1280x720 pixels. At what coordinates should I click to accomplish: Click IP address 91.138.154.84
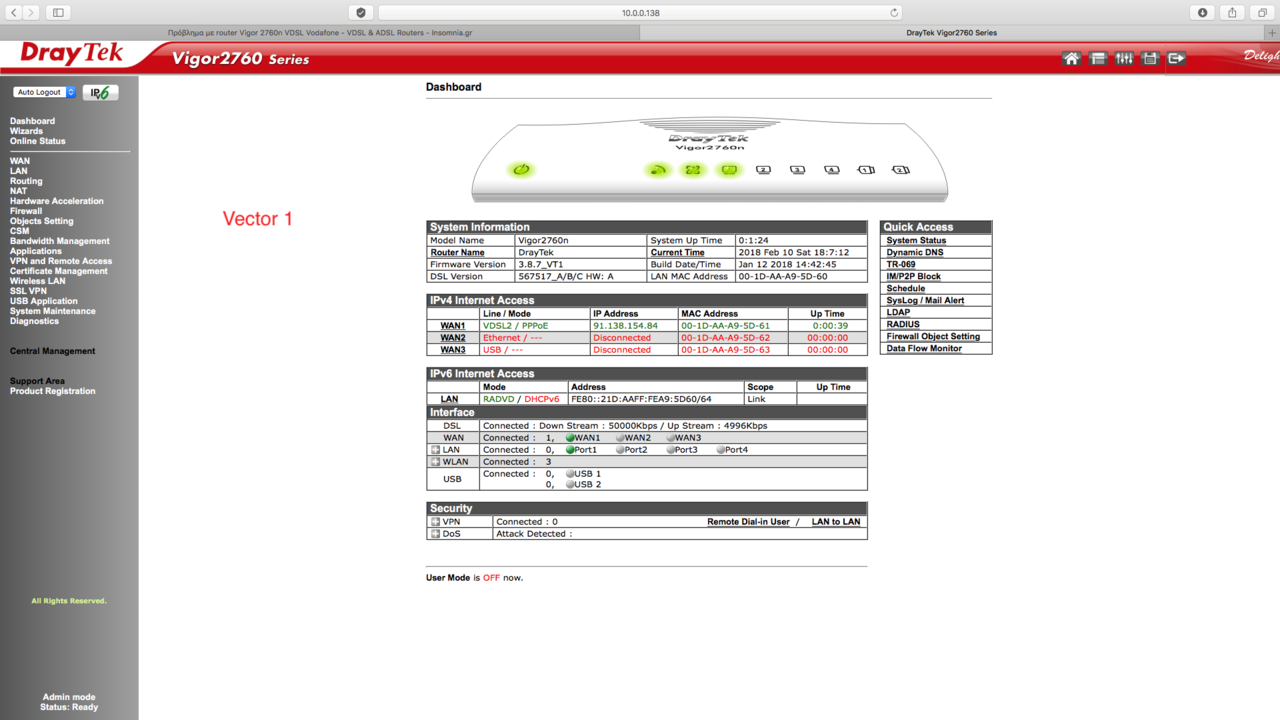click(x=626, y=326)
